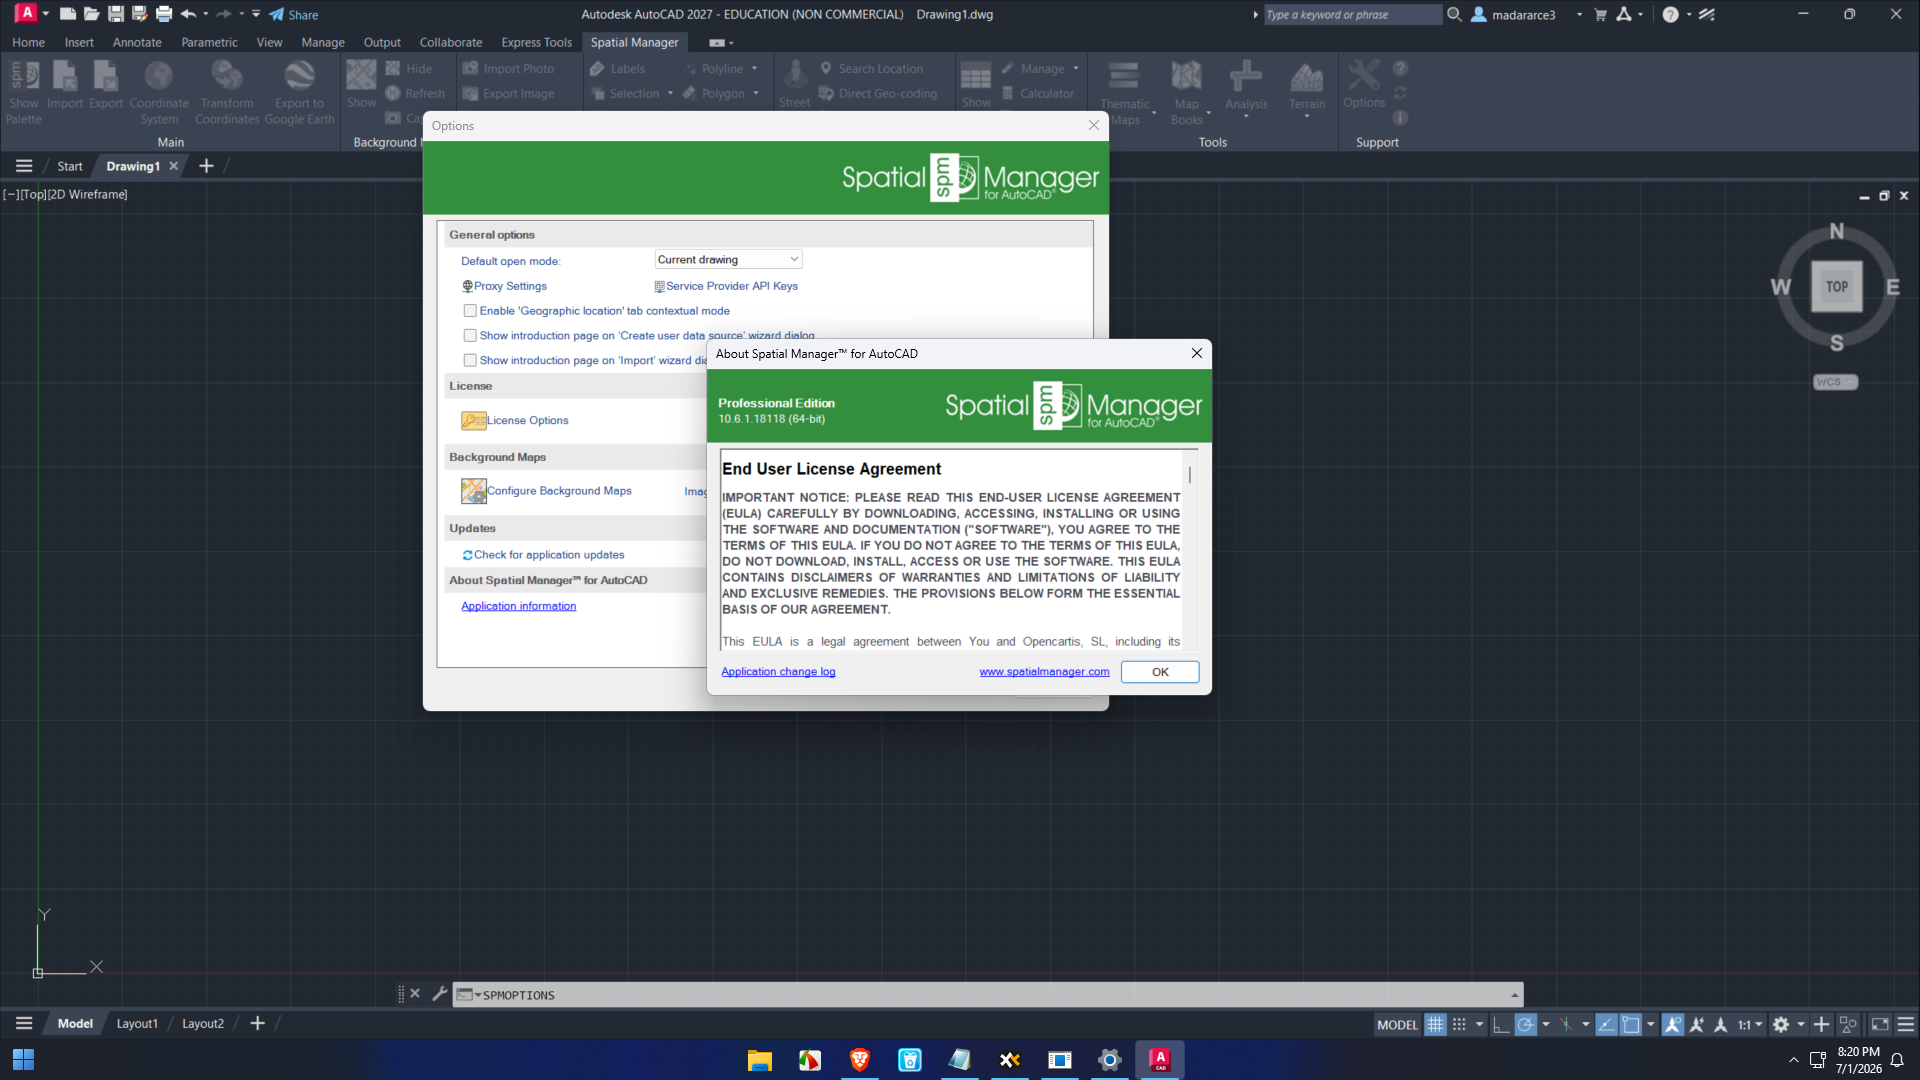Image resolution: width=1920 pixels, height=1080 pixels.
Task: Click the TOP face of the ViewCube
Action: (x=1837, y=287)
